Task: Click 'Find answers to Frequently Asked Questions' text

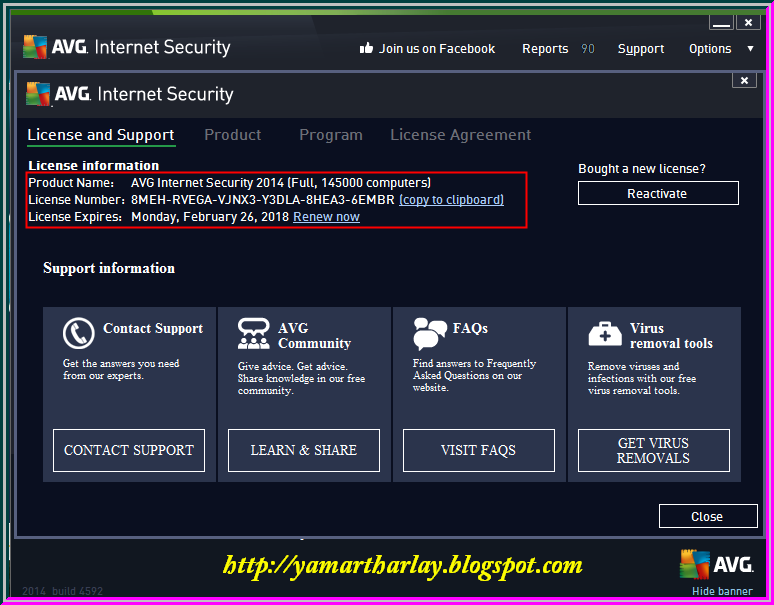Action: [474, 376]
